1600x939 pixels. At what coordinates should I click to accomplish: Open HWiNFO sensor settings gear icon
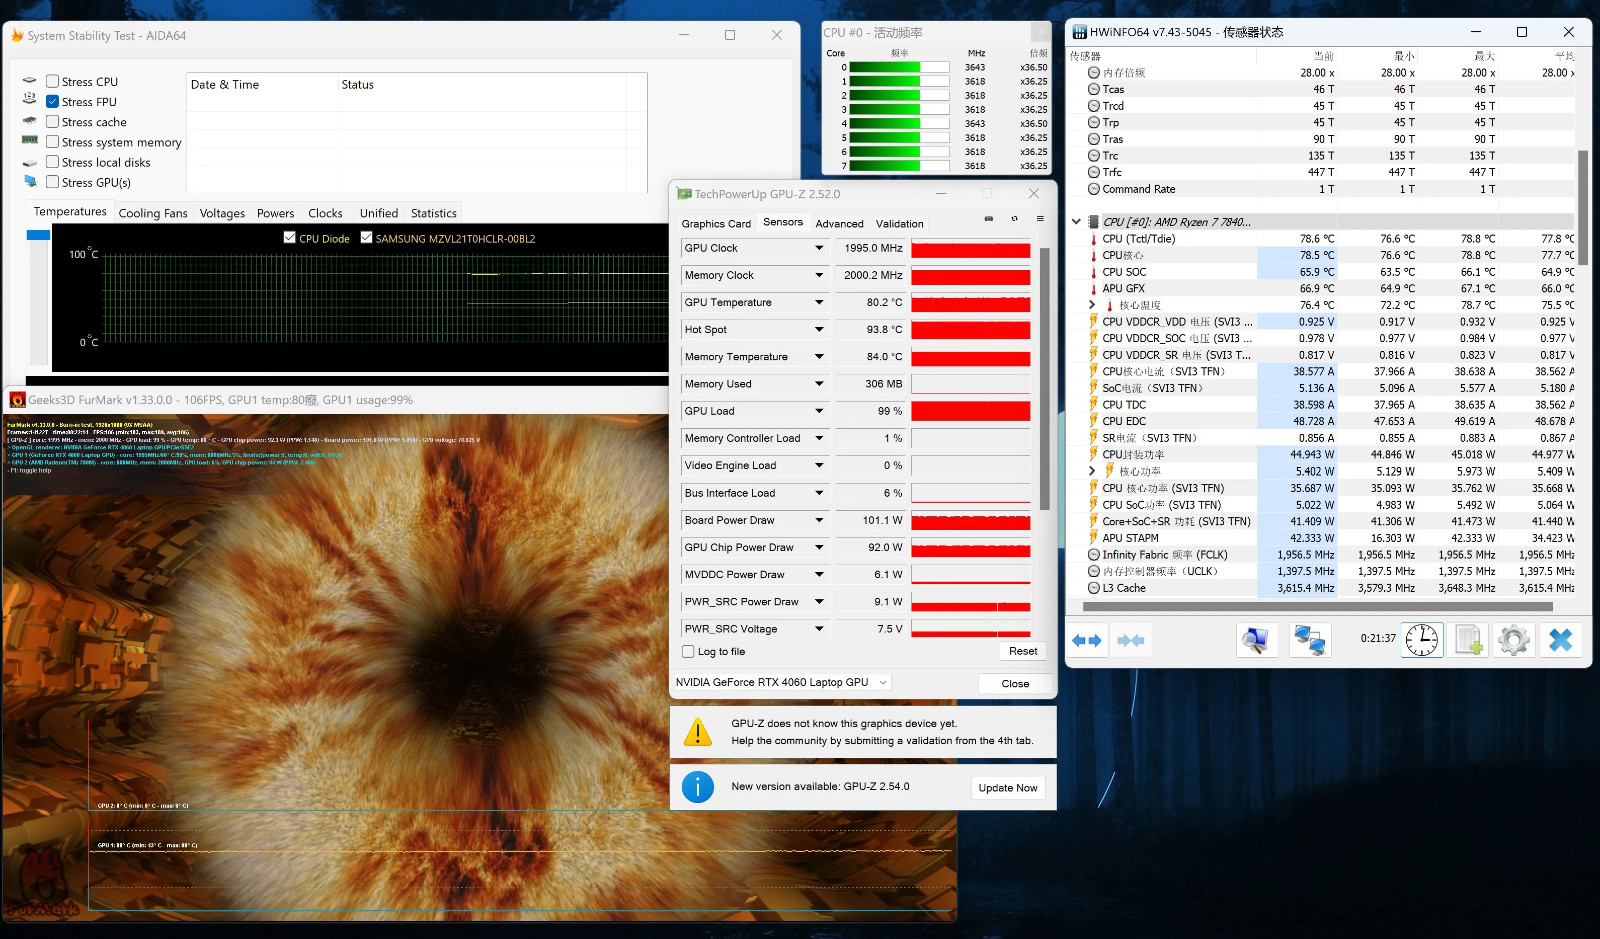point(1514,640)
